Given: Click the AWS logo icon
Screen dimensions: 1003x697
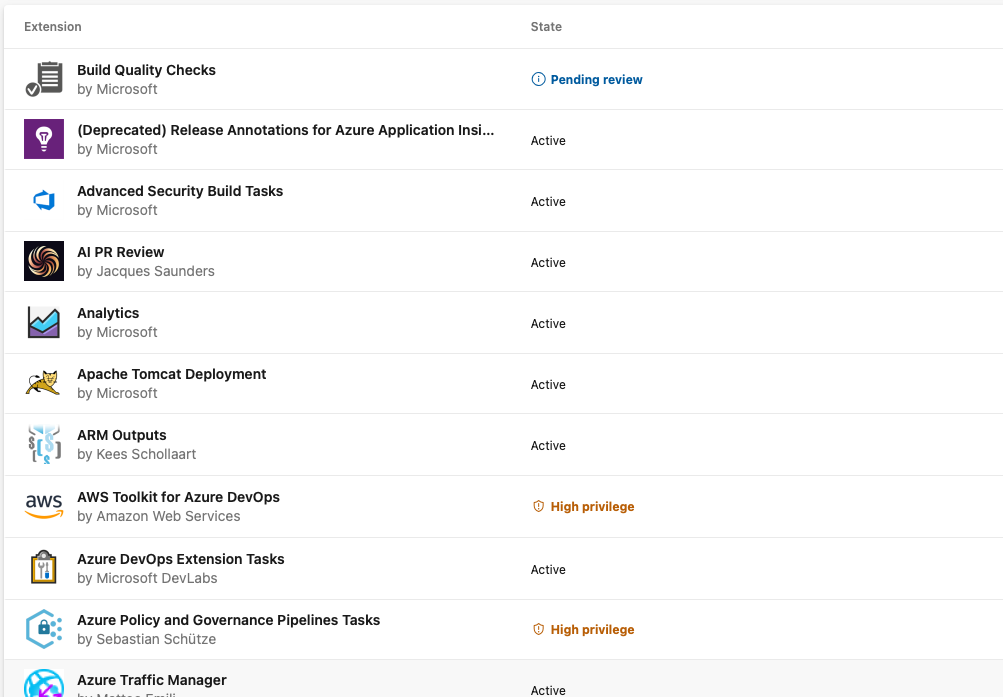Looking at the screenshot, I should click(x=43, y=506).
